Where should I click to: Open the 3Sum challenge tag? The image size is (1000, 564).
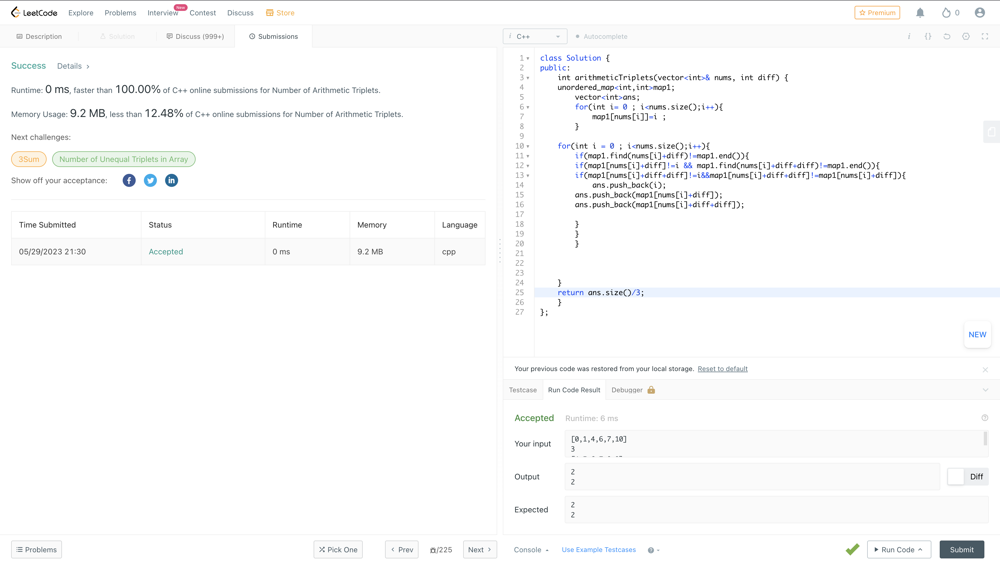(29, 159)
